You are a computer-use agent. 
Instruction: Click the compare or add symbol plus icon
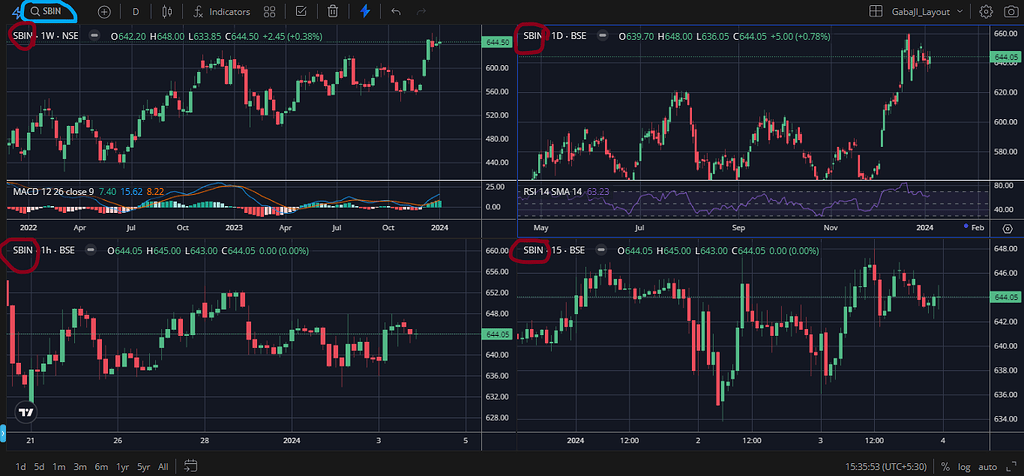[x=106, y=12]
